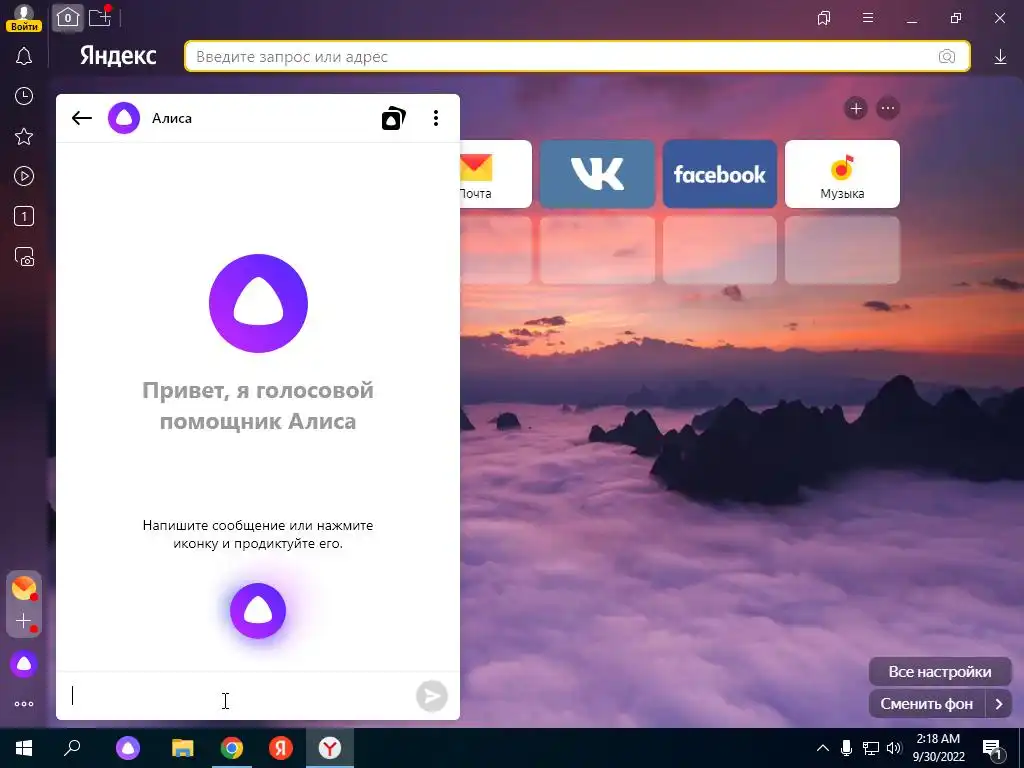Open the volume speaker in system tray
The height and width of the screenshot is (768, 1024).
point(894,748)
